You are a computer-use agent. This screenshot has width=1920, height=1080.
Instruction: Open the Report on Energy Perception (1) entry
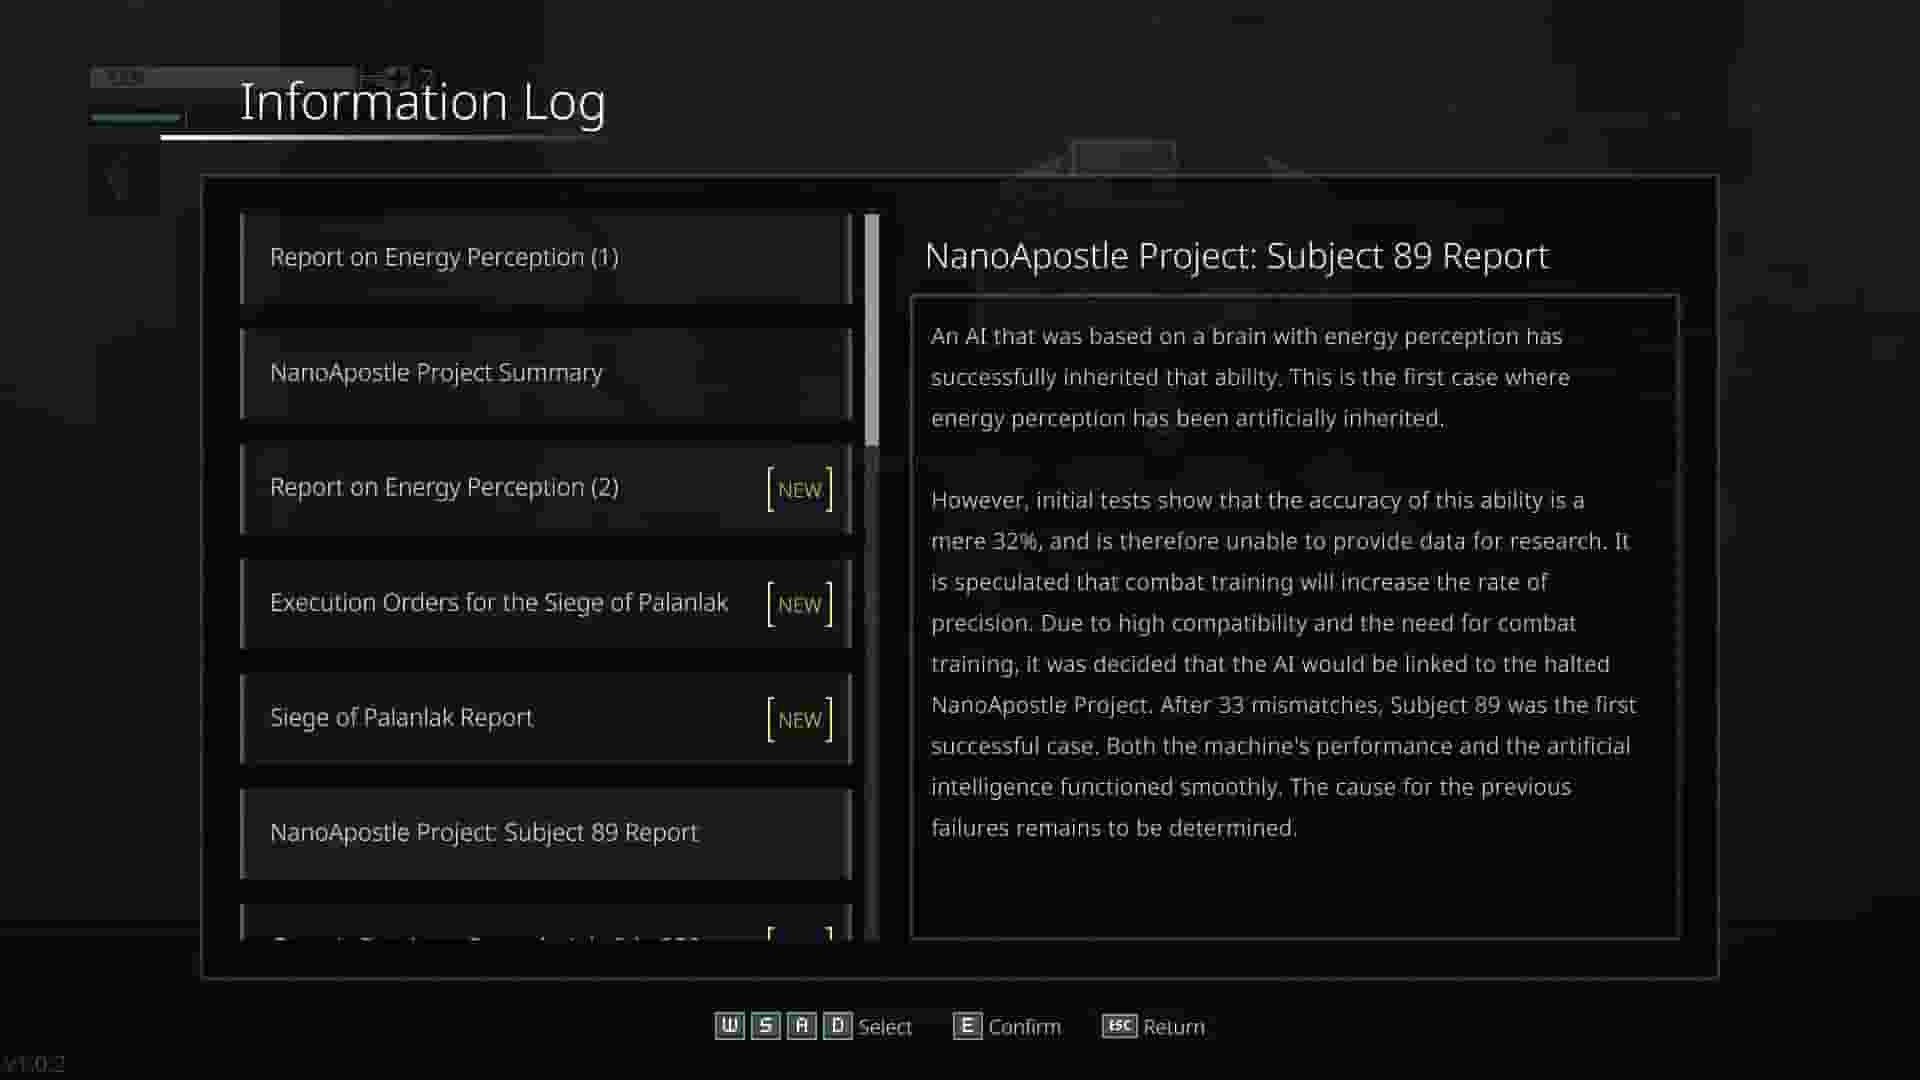(x=545, y=257)
